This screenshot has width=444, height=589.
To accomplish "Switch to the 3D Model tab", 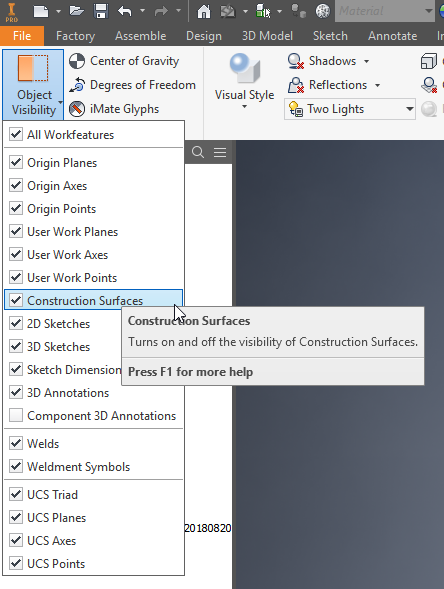I will click(x=267, y=36).
